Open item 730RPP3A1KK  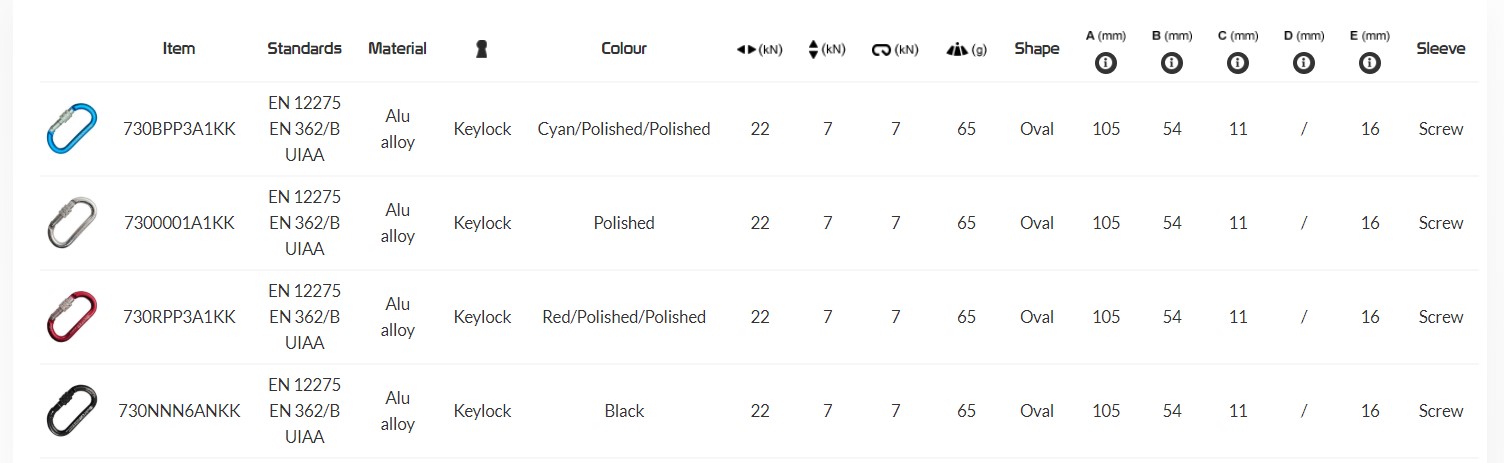[179, 317]
